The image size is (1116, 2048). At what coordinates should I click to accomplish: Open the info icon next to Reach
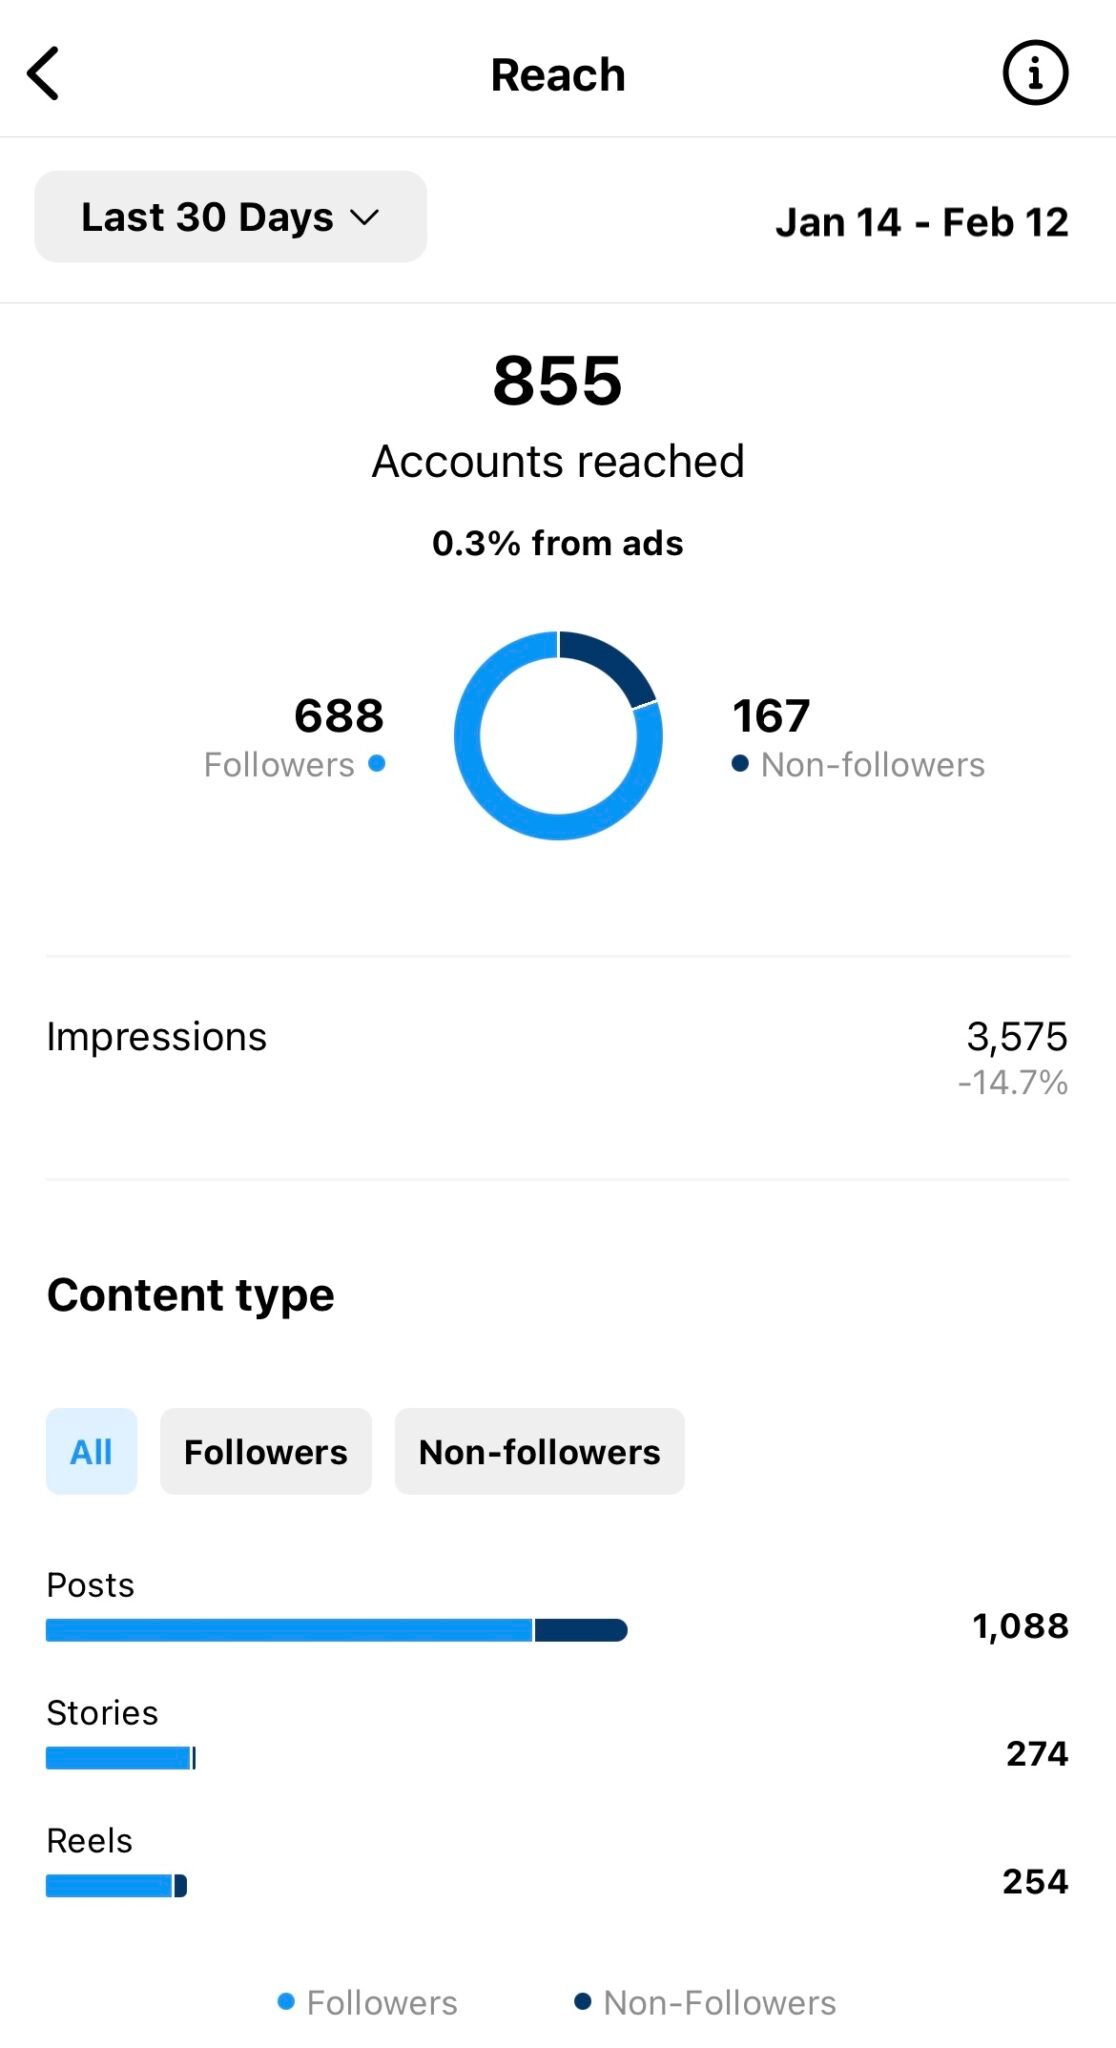coord(1035,73)
